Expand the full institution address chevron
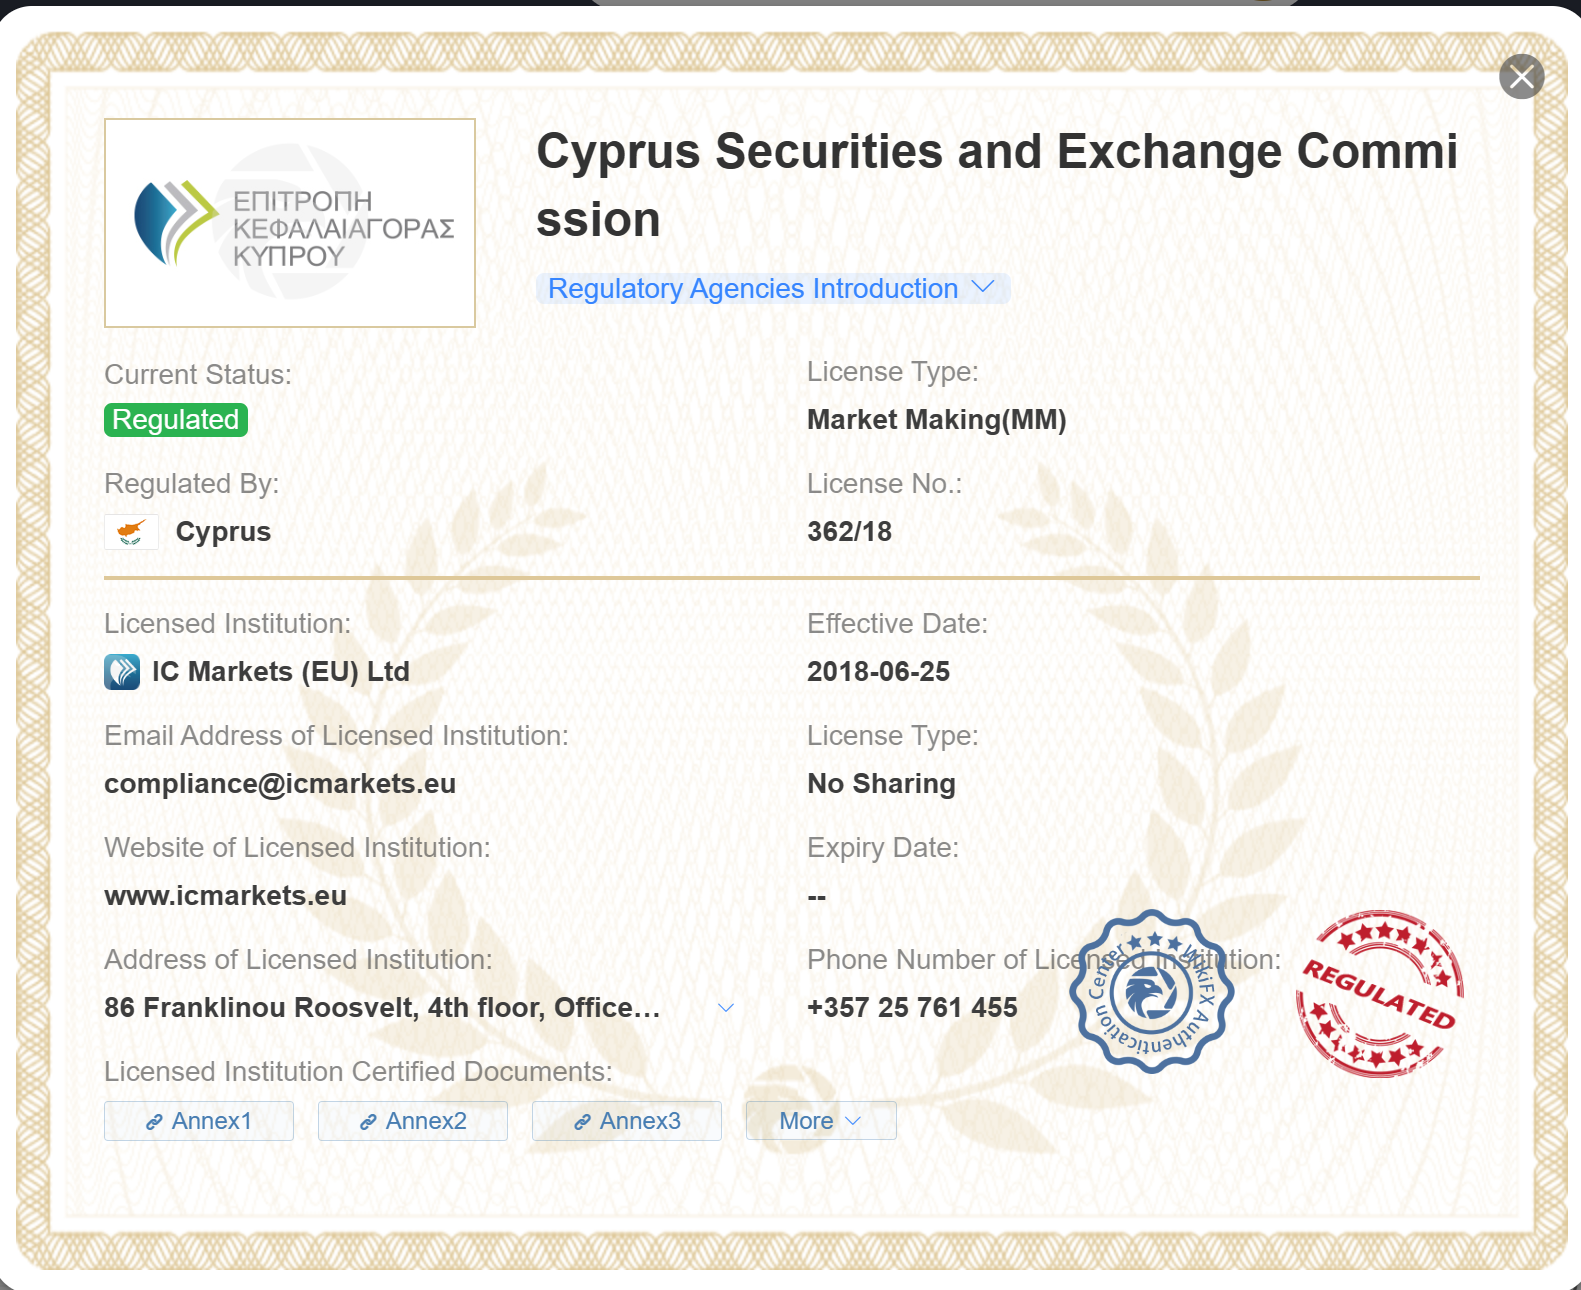 click(x=726, y=1007)
